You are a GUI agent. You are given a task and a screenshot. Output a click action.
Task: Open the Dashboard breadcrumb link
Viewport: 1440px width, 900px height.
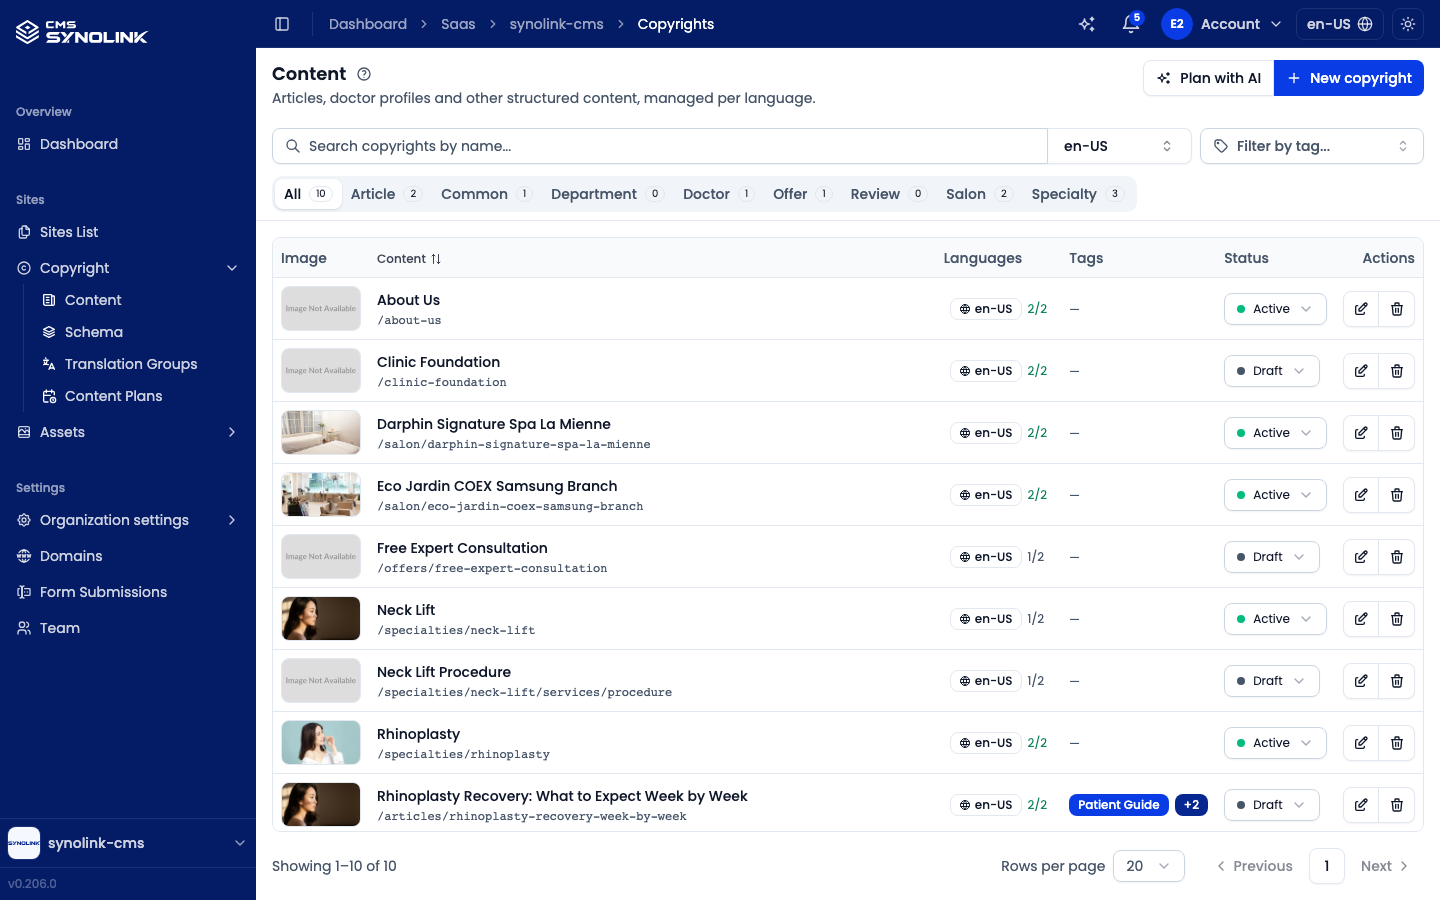368,24
